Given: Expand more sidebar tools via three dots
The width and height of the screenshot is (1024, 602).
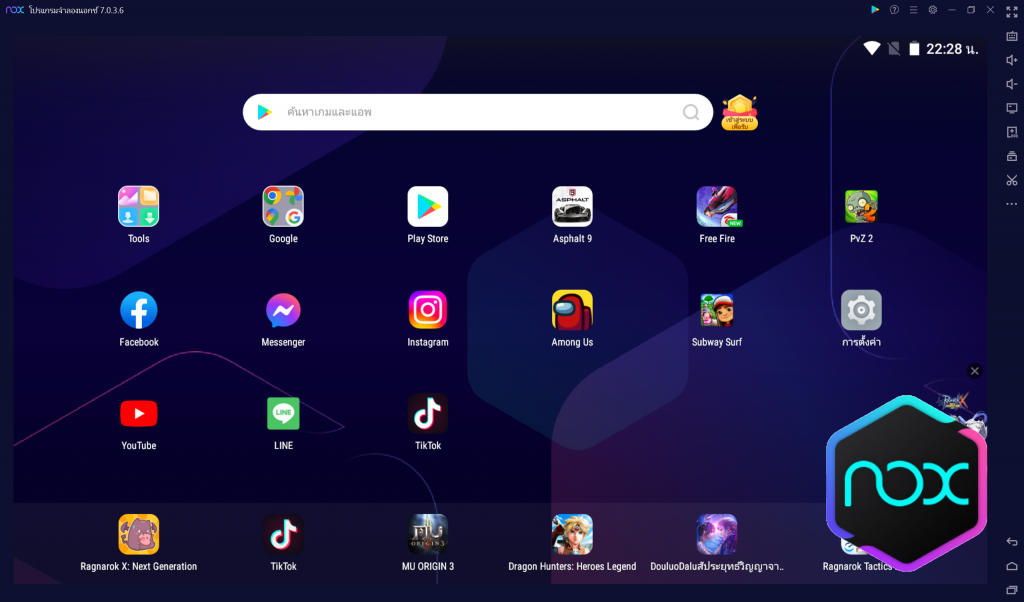Looking at the screenshot, I should click(x=1012, y=203).
